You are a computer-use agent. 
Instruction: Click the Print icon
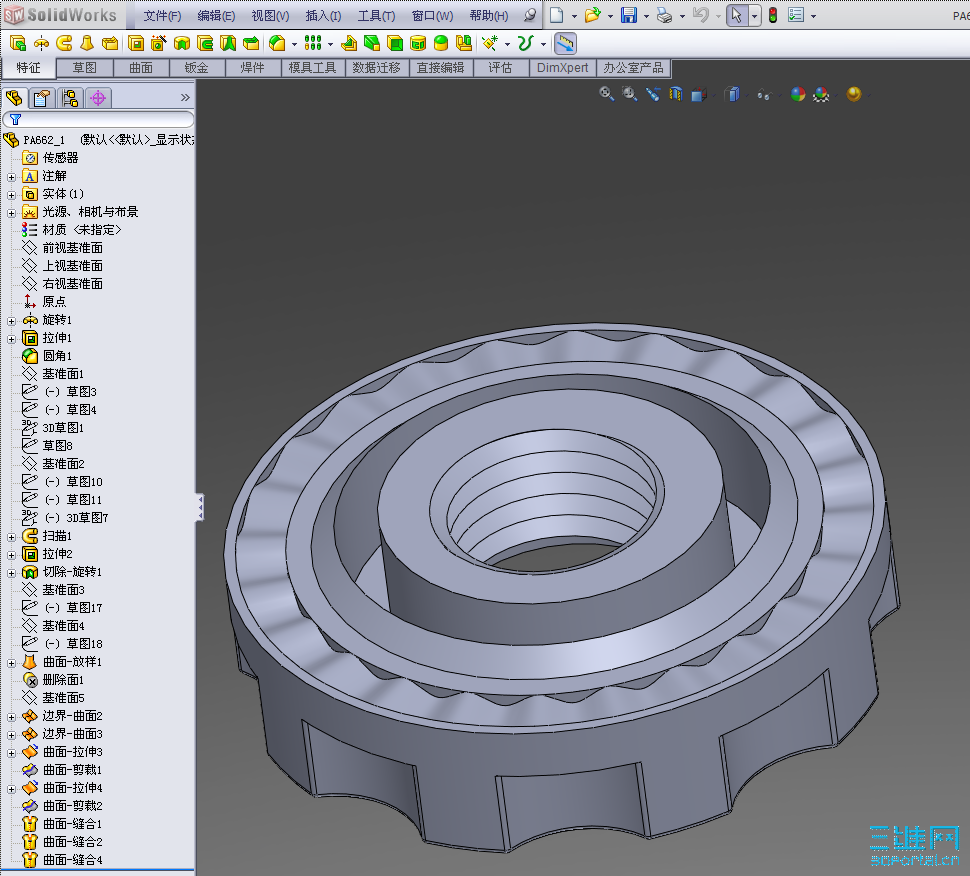pyautogui.click(x=664, y=15)
